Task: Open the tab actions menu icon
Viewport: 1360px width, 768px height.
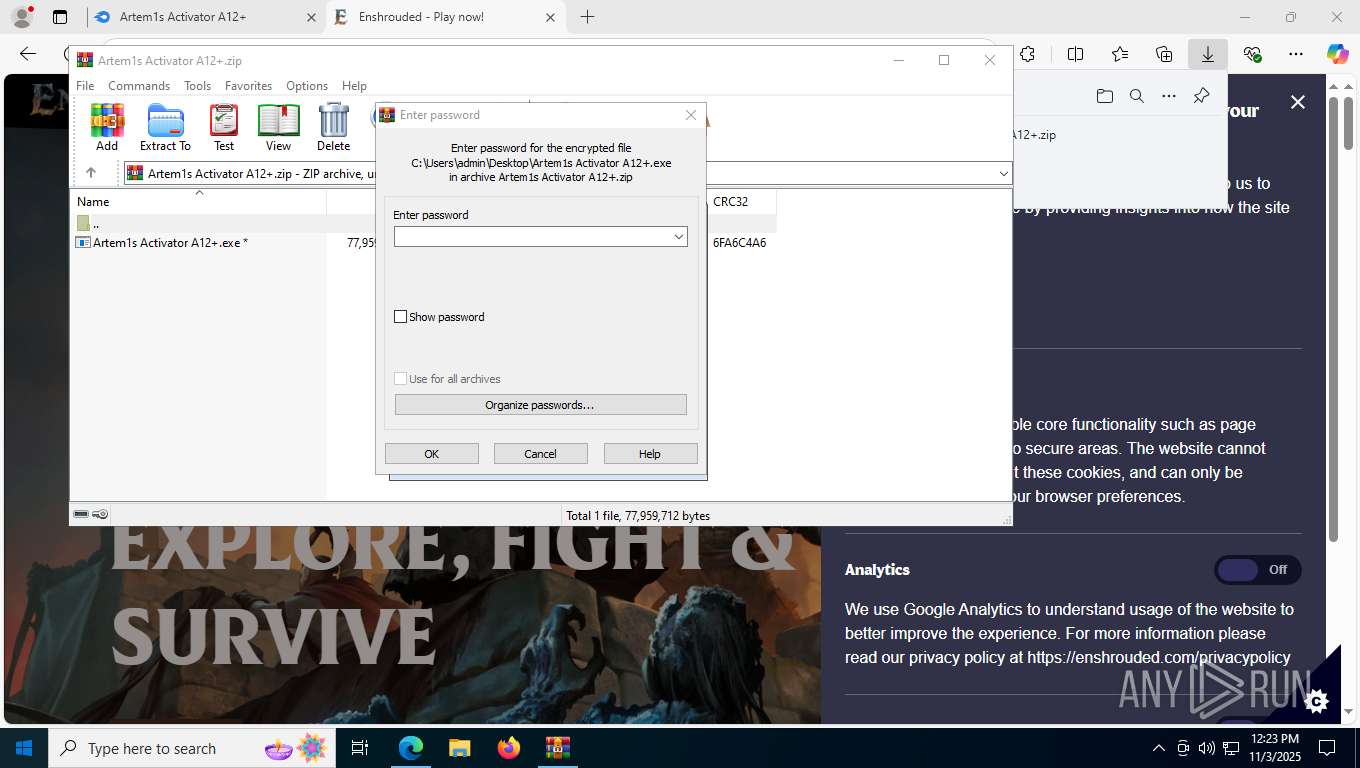Action: pos(60,17)
